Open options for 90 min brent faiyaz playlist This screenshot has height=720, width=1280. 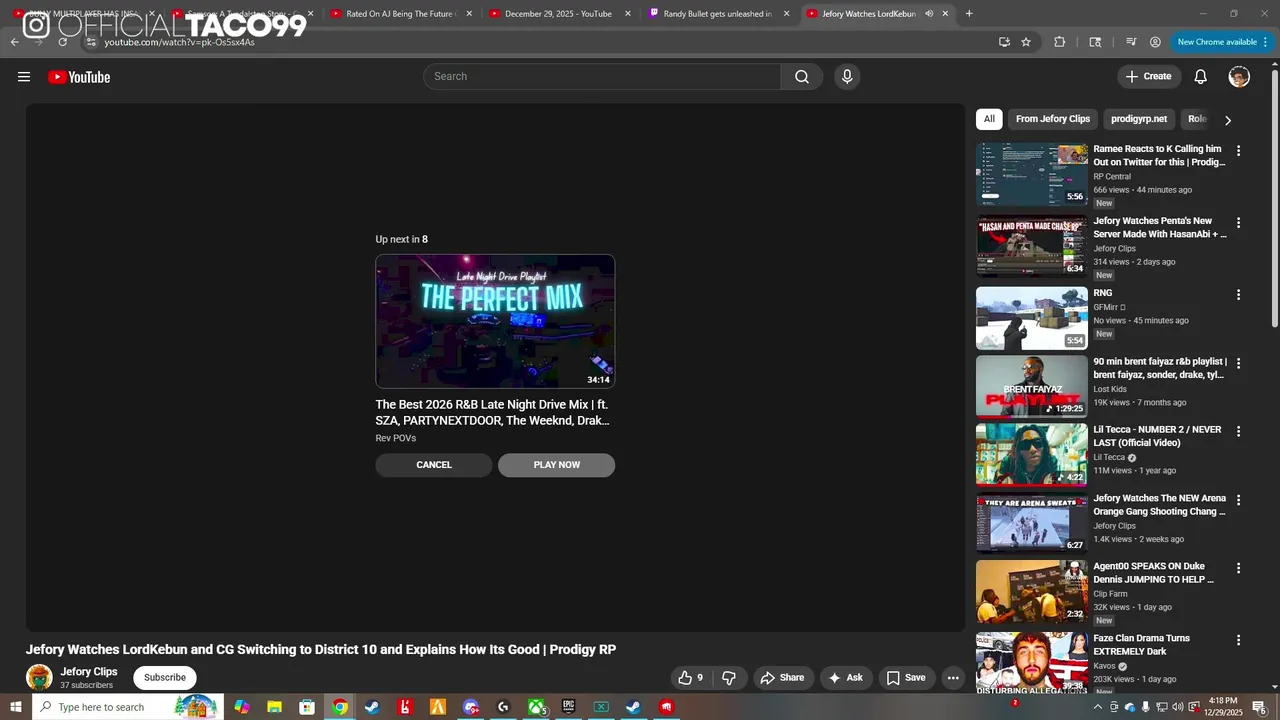click(1238, 363)
